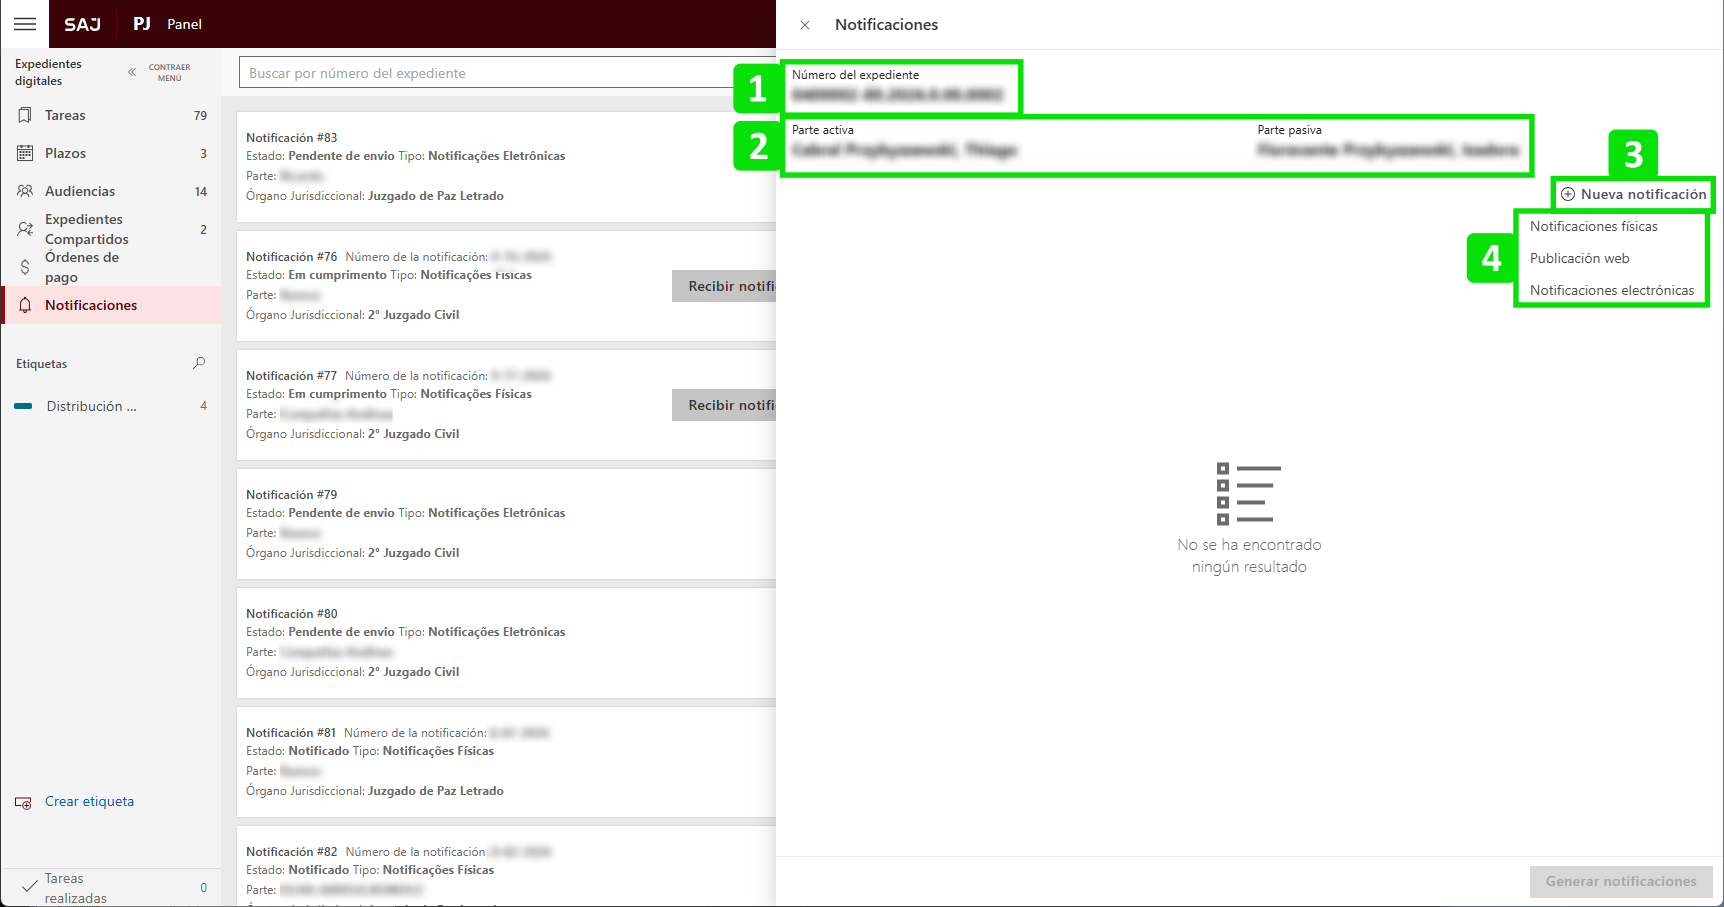Click the Etiquetas search magnifier icon

click(199, 363)
